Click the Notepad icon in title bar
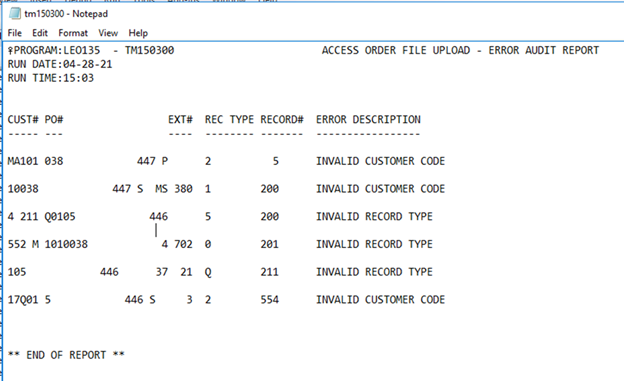This screenshot has height=381, width=624. 15,14
